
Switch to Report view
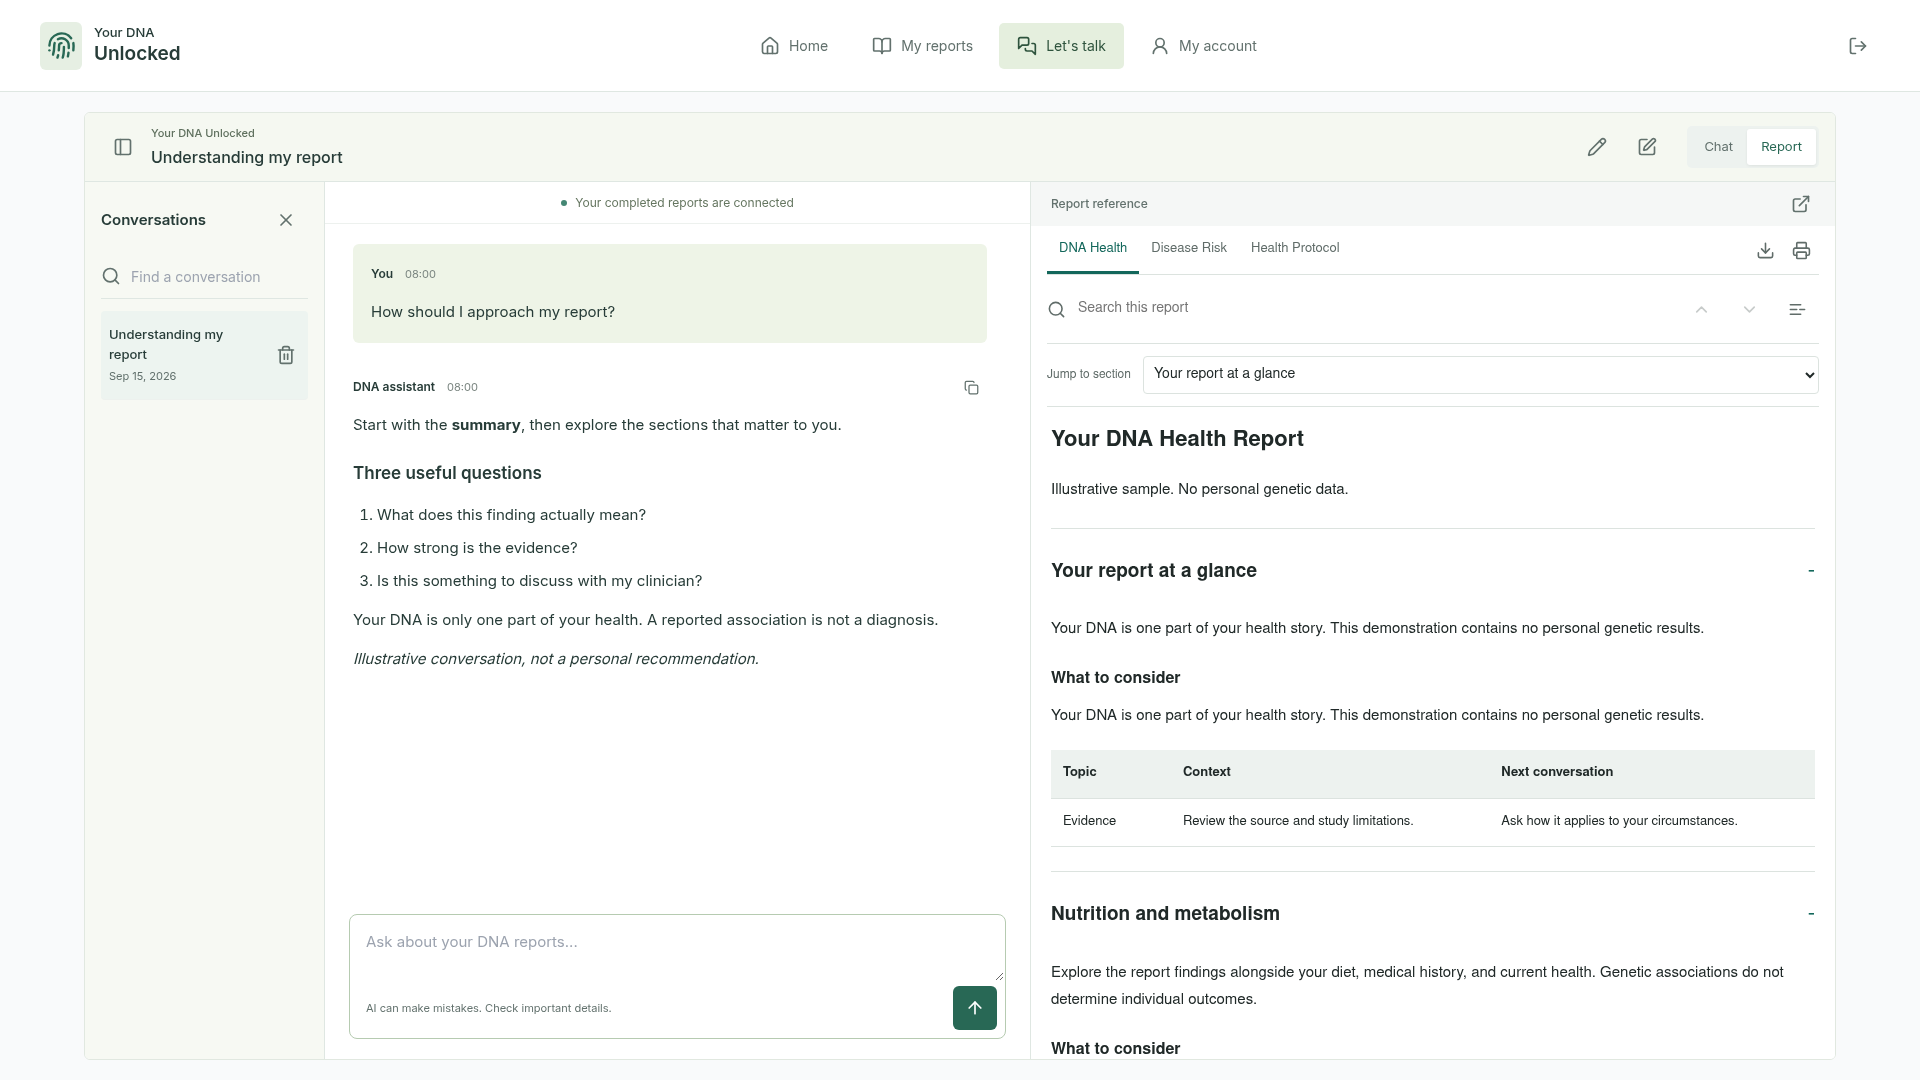(1781, 147)
